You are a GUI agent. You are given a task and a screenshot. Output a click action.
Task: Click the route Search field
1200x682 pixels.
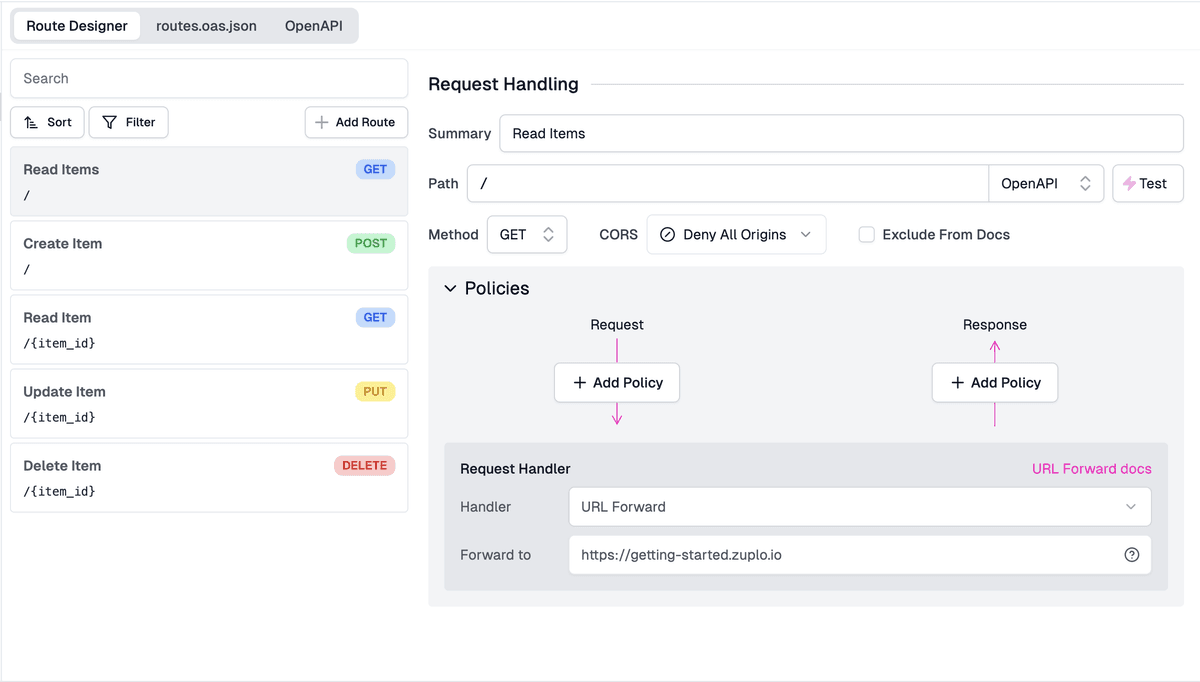pyautogui.click(x=209, y=78)
